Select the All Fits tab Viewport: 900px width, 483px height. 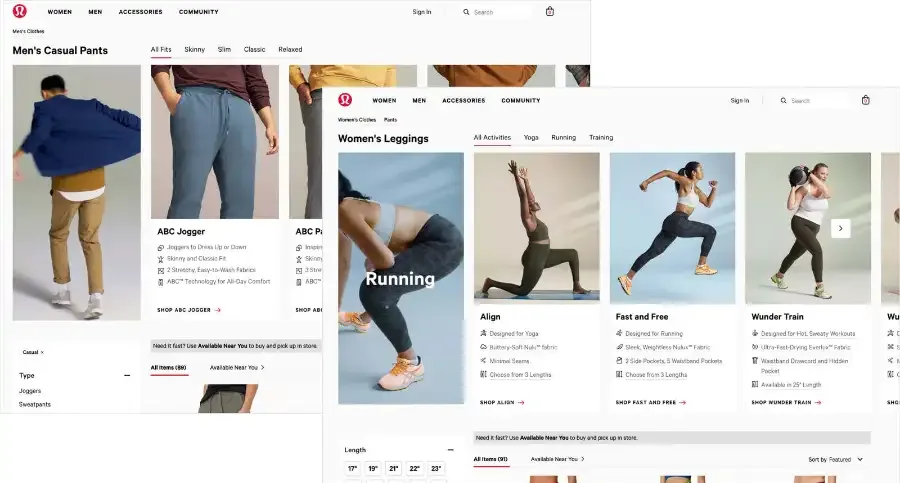tap(161, 49)
